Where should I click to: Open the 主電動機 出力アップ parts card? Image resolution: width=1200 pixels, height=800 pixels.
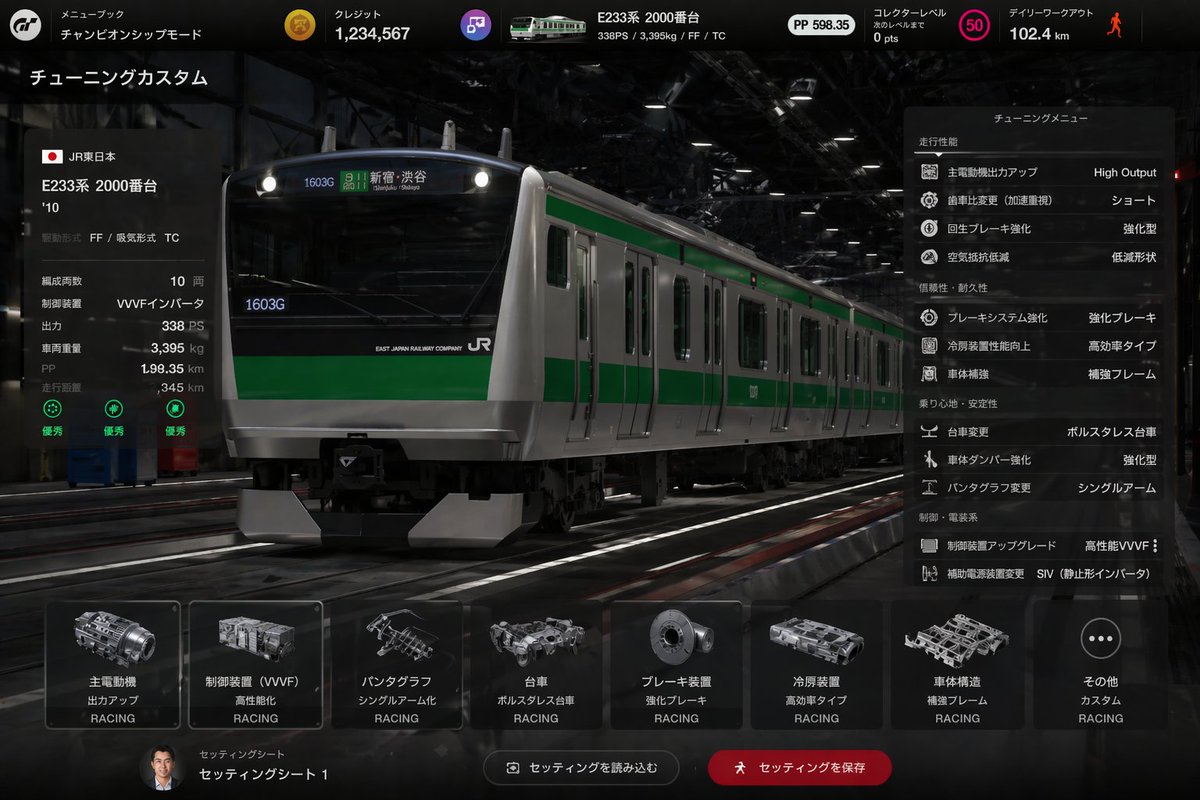coord(113,665)
